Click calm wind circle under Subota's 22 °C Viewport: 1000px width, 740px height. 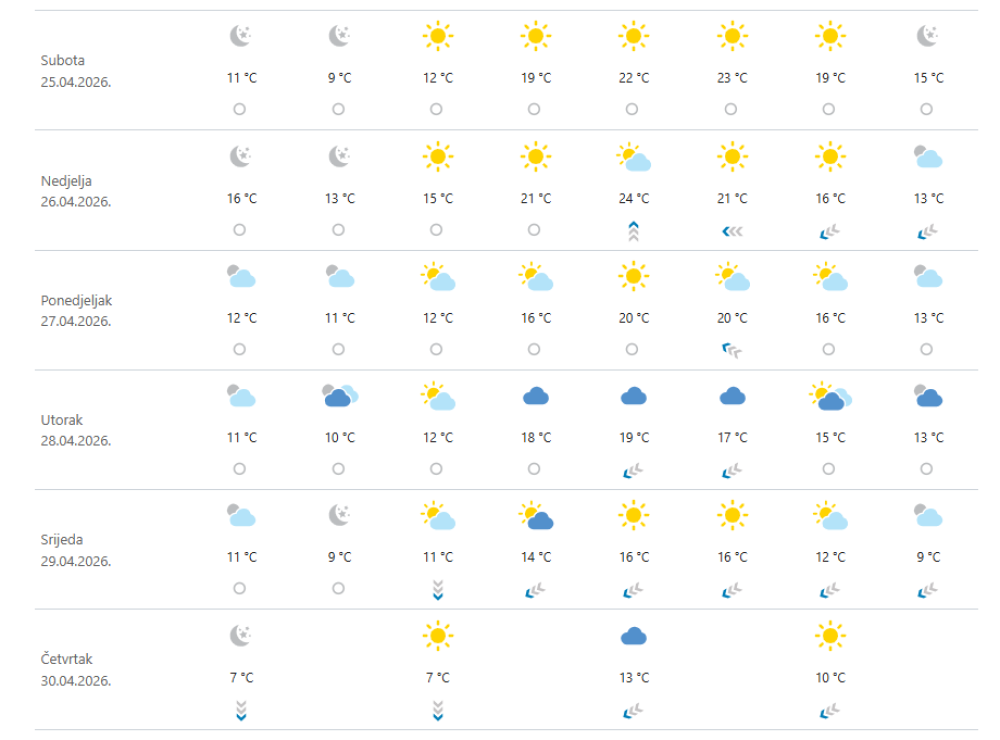(x=632, y=109)
